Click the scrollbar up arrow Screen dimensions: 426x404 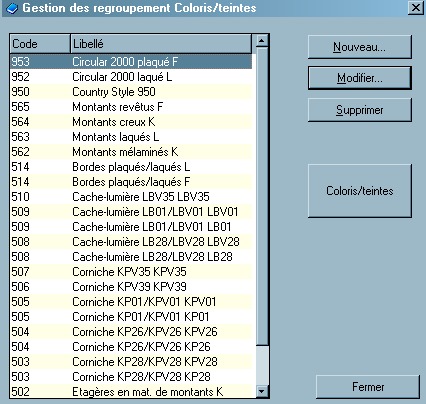click(x=262, y=41)
